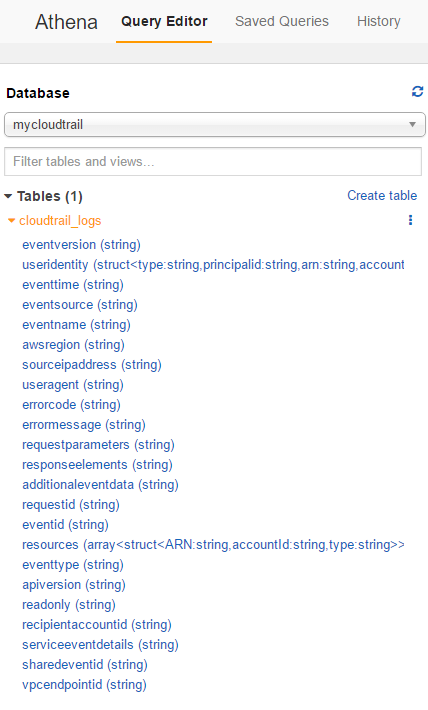Viewport: 428px width, 710px height.
Task: Collapse the Tables section arrow
Action: 8,197
